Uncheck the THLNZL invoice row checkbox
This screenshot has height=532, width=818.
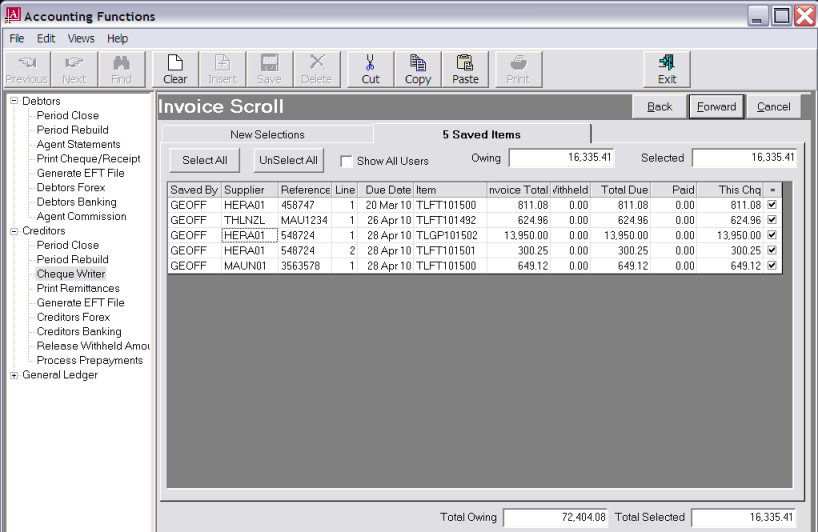tap(771, 220)
